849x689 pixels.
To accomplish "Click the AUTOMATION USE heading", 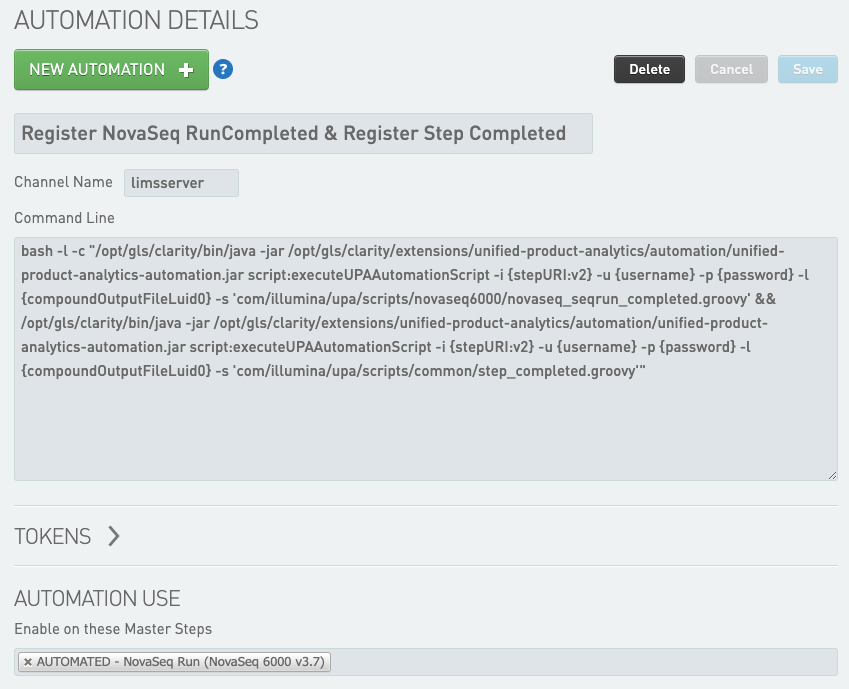I will pos(97,599).
